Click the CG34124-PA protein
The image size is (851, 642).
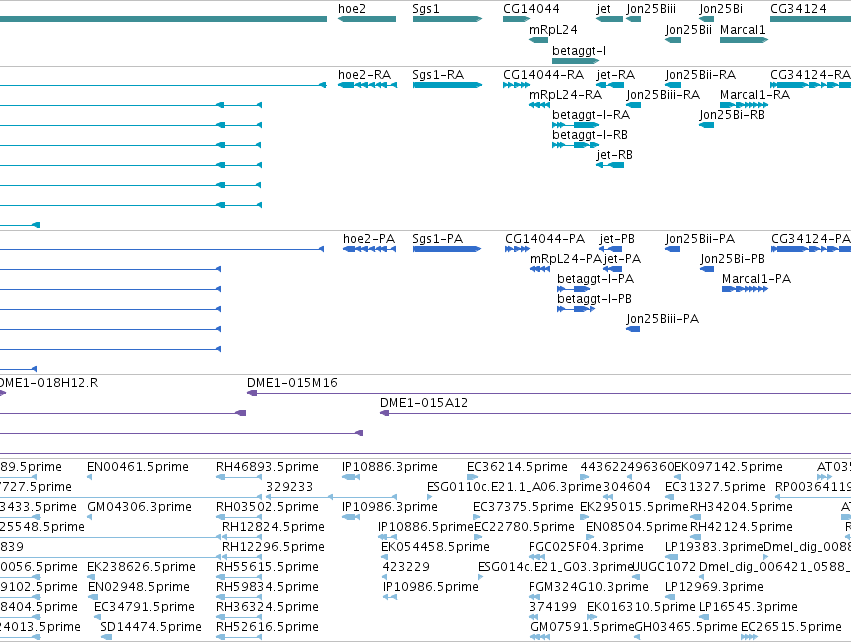tap(811, 249)
